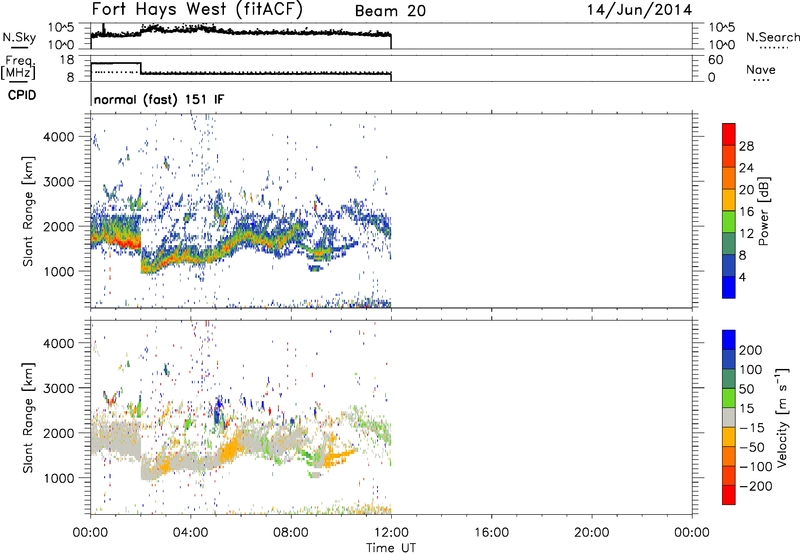The height and width of the screenshot is (554, 800).
Task: Pick Velocity colorbar segment between 100 and 200
Action: coord(729,359)
